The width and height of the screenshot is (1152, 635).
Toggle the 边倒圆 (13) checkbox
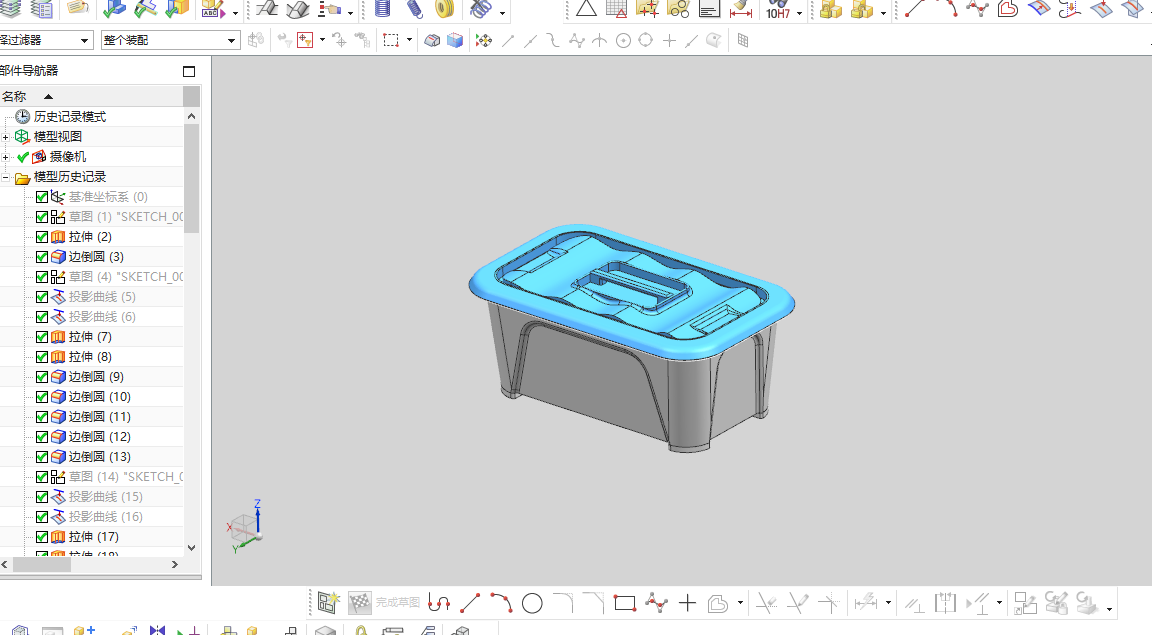42,456
